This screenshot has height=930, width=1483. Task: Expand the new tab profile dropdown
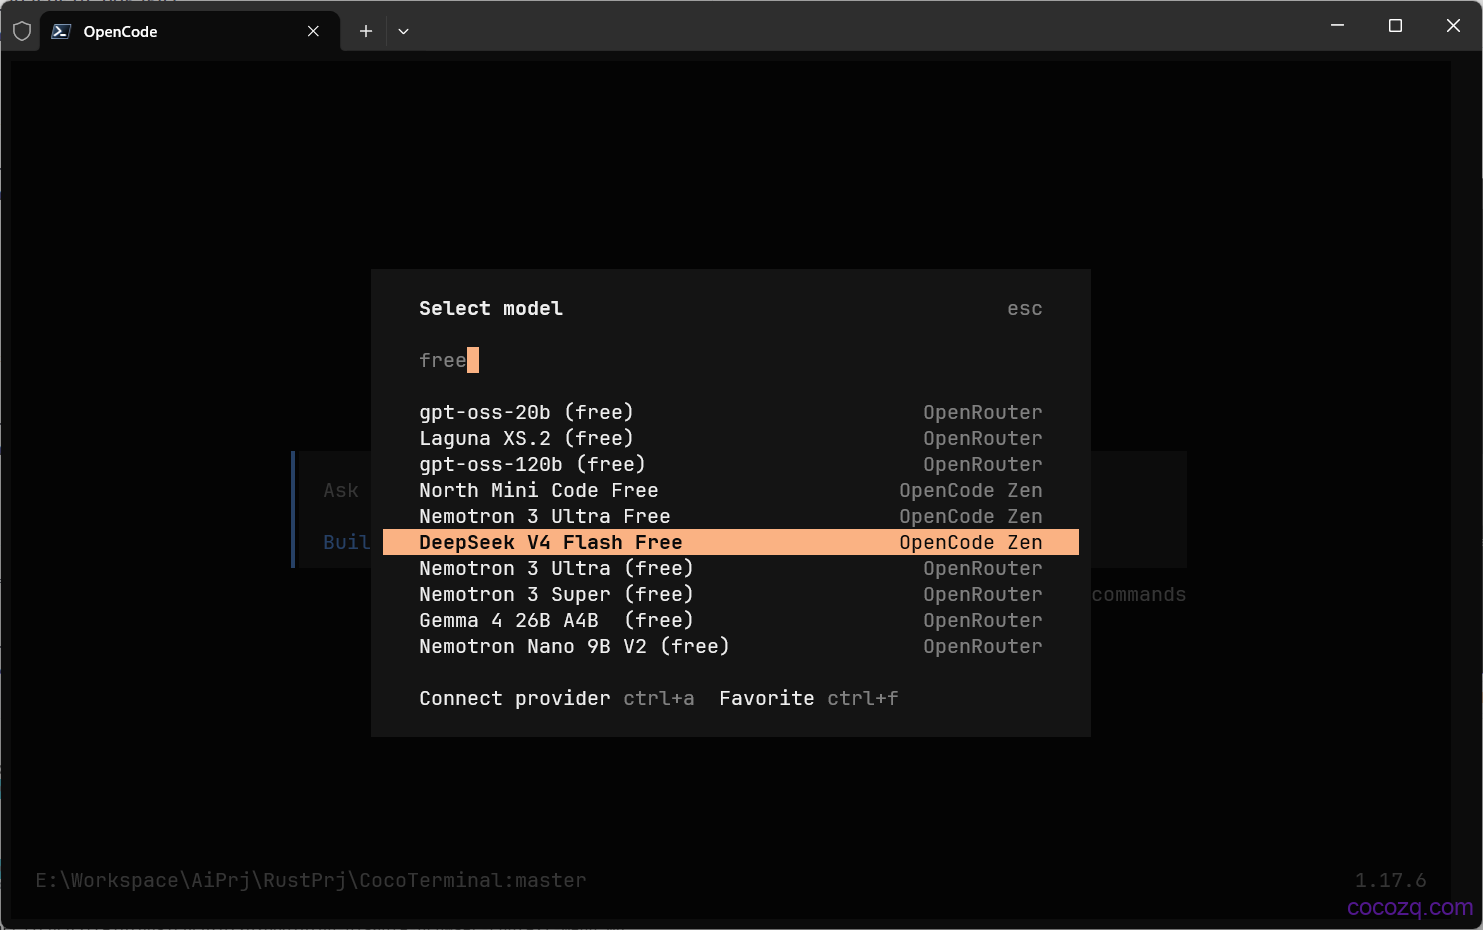tap(403, 31)
